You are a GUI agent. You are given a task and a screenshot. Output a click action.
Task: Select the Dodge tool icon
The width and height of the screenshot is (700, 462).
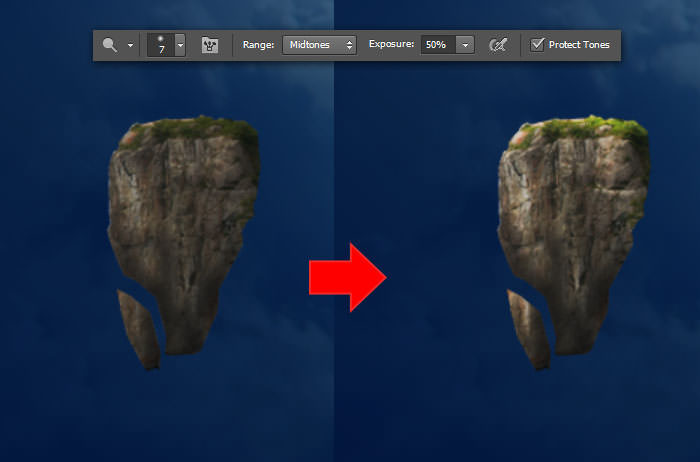click(110, 45)
